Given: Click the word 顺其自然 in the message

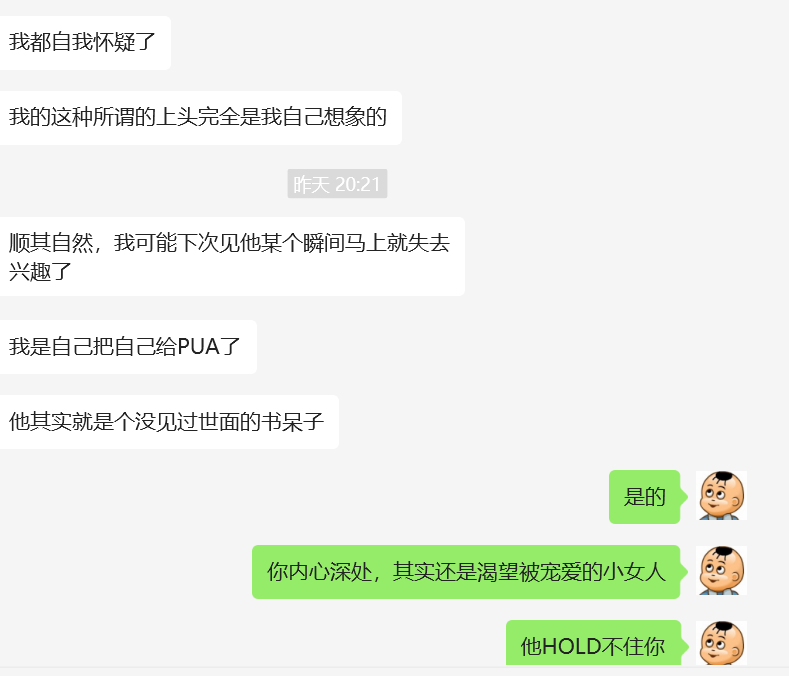Looking at the screenshot, I should 51,243.
